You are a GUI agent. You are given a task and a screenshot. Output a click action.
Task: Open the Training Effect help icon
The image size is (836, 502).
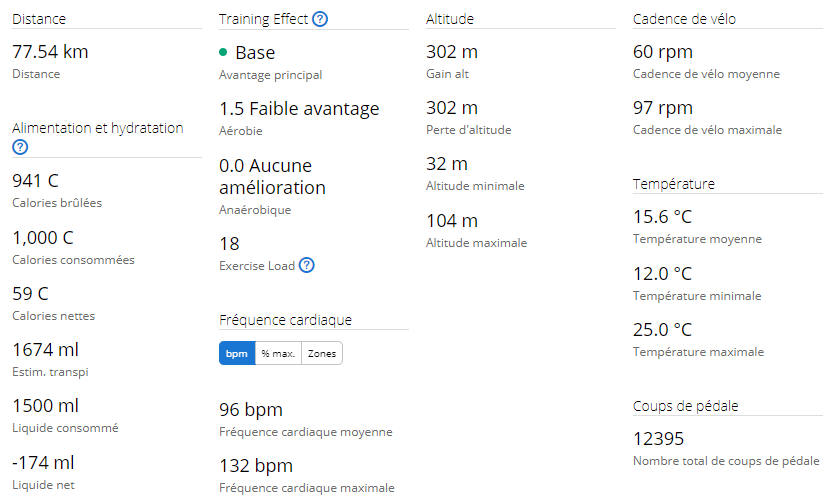tap(320, 19)
